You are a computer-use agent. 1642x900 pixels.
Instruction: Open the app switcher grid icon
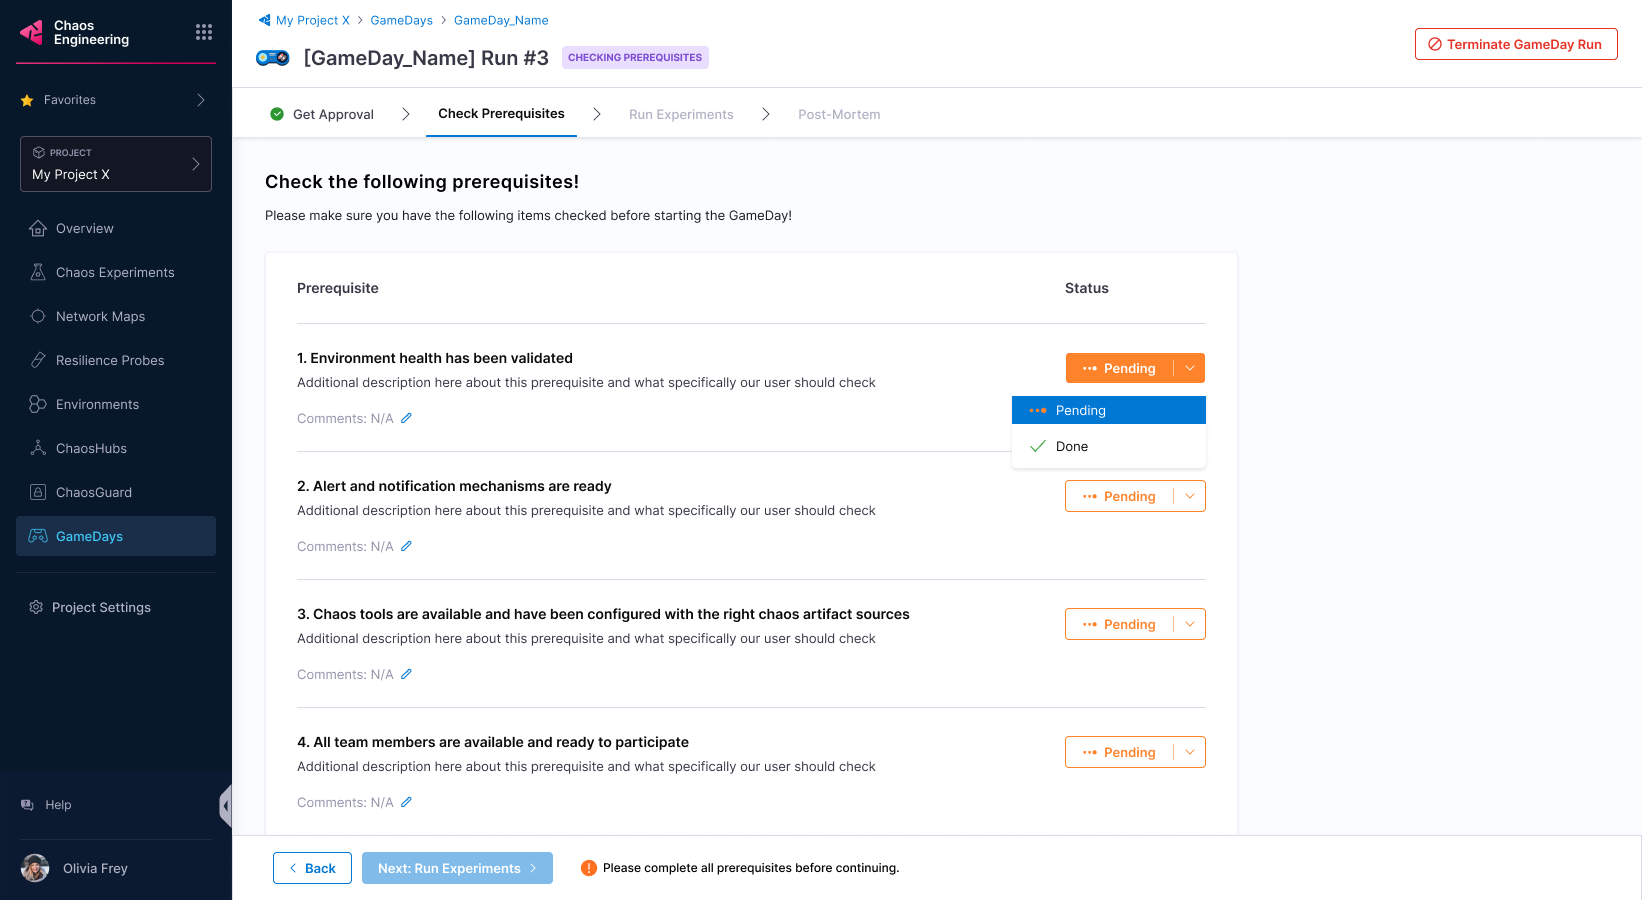pyautogui.click(x=204, y=32)
